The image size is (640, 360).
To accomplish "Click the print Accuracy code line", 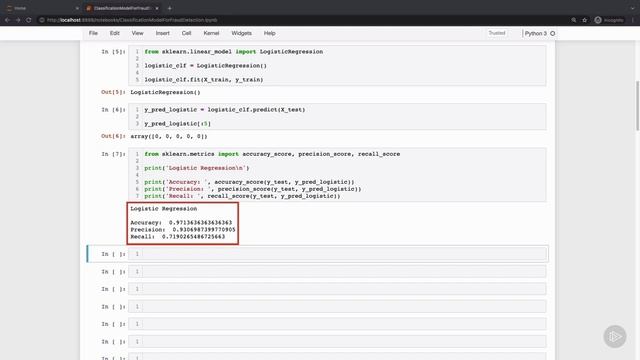I will click(x=249, y=182).
